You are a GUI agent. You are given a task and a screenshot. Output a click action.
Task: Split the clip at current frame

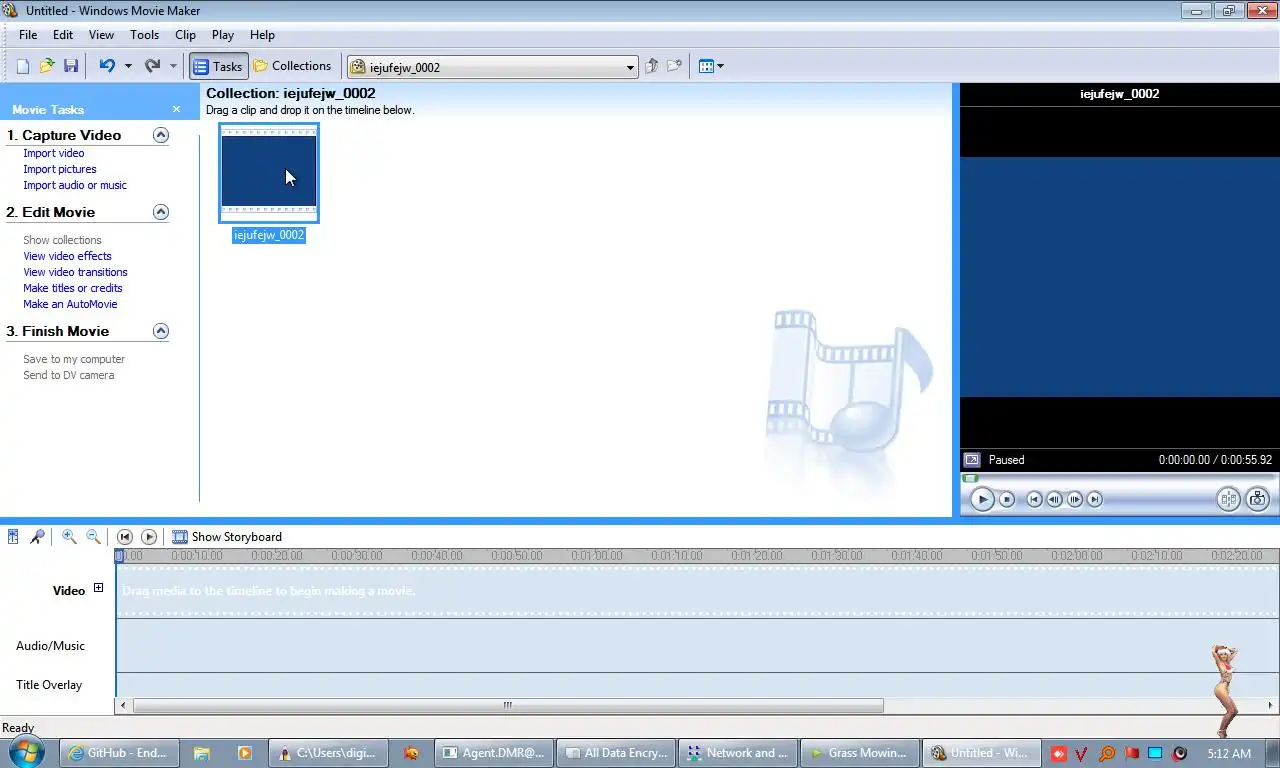(x=1229, y=499)
